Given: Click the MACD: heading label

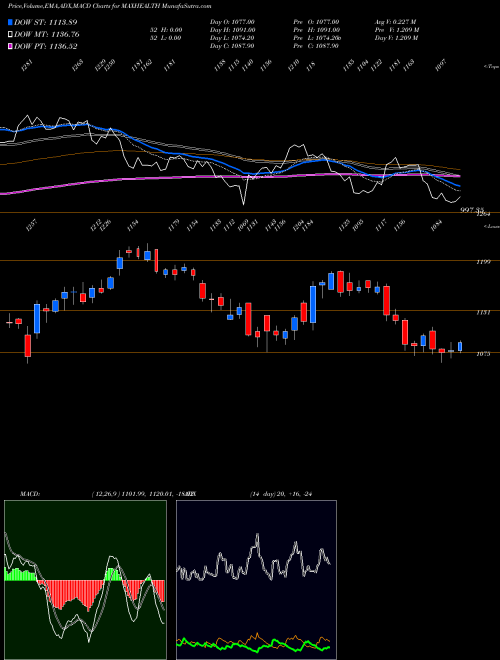Looking at the screenshot, I should coord(29,494).
